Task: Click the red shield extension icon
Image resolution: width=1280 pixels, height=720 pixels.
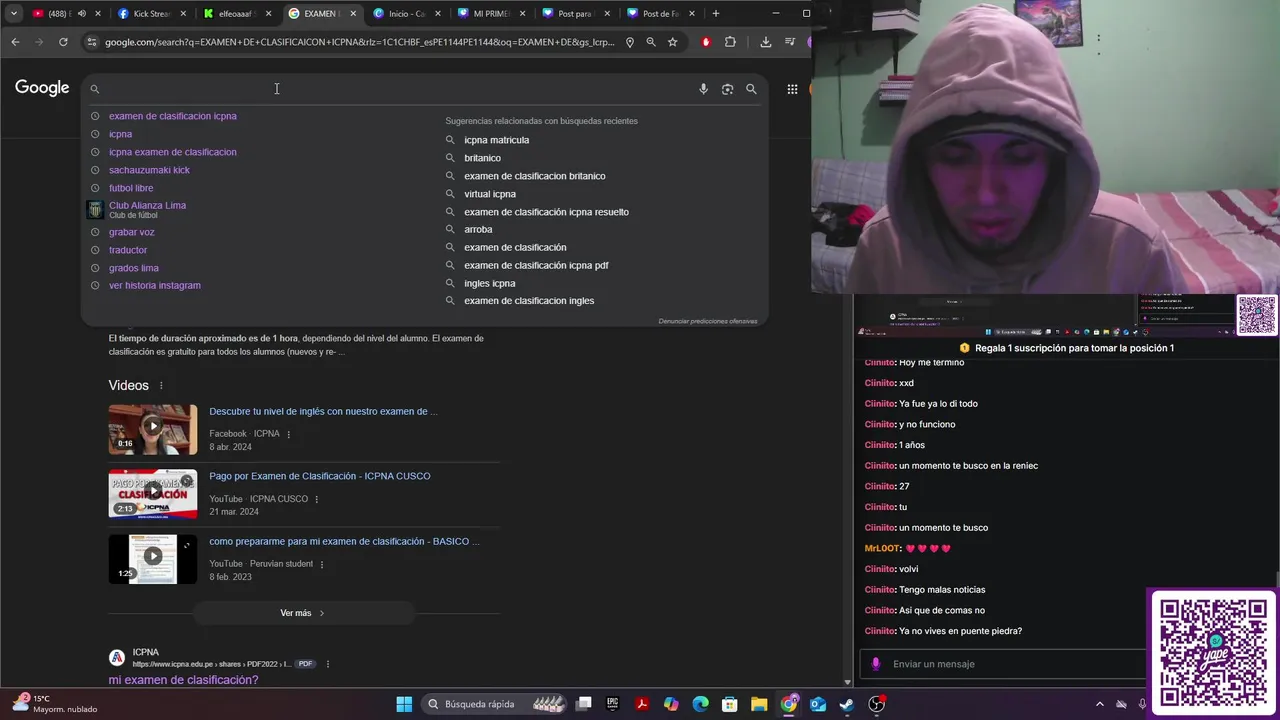Action: coord(706,42)
